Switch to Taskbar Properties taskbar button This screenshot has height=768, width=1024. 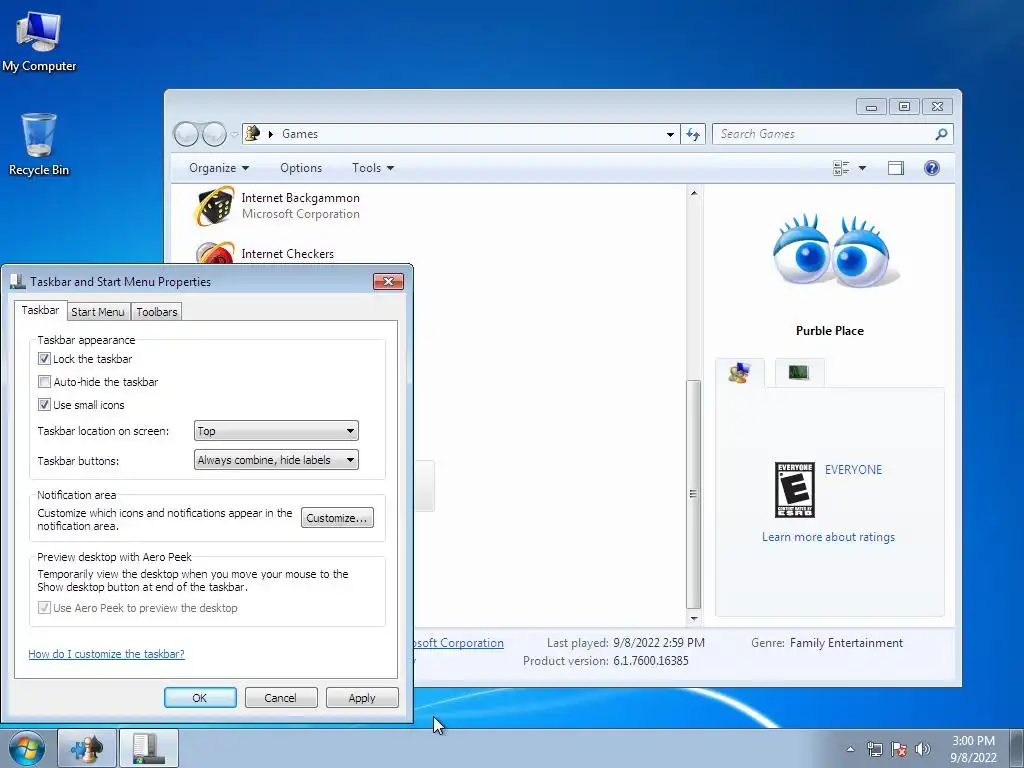pyautogui.click(x=149, y=748)
